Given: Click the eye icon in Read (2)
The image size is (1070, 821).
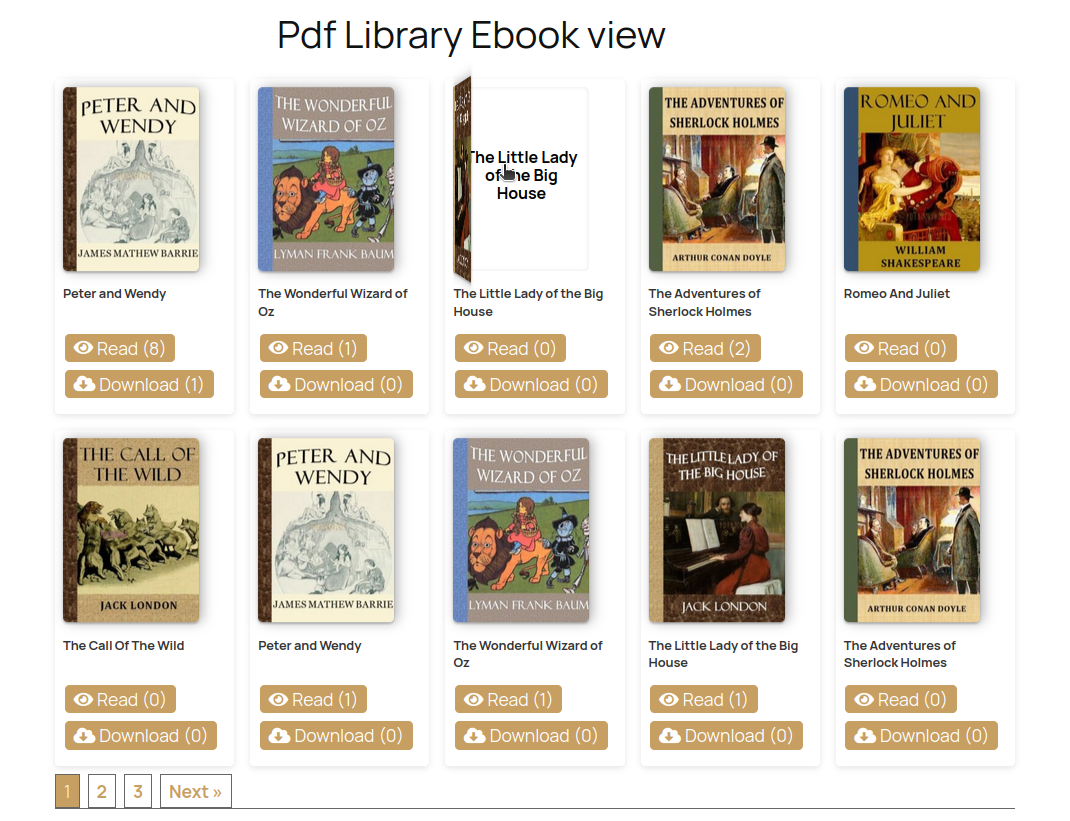Looking at the screenshot, I should (x=669, y=348).
